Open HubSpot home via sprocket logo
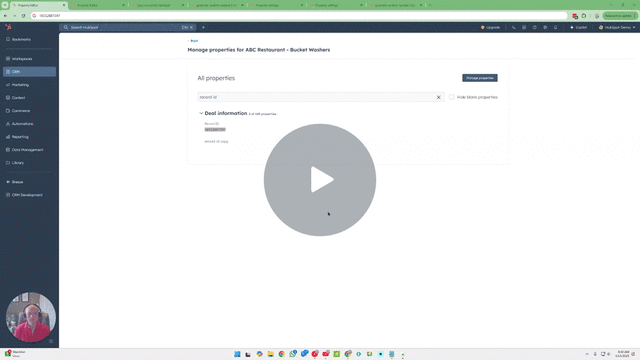The image size is (640, 360). pos(8,27)
